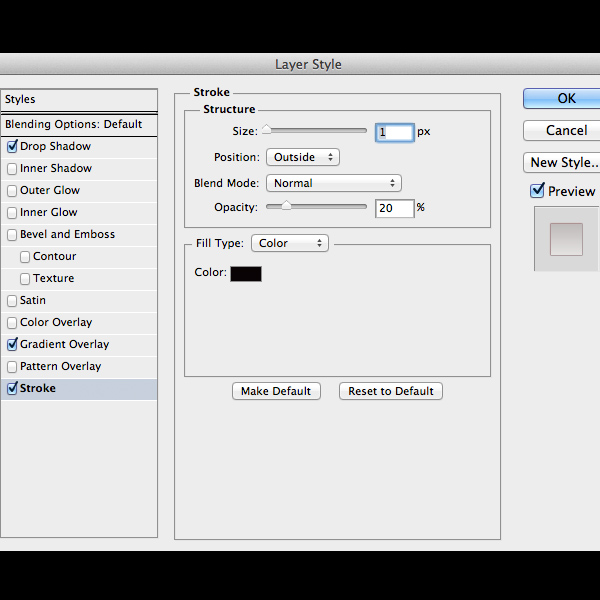The width and height of the screenshot is (600, 600).
Task: Uncheck the Stroke checkbox
Action: point(12,388)
